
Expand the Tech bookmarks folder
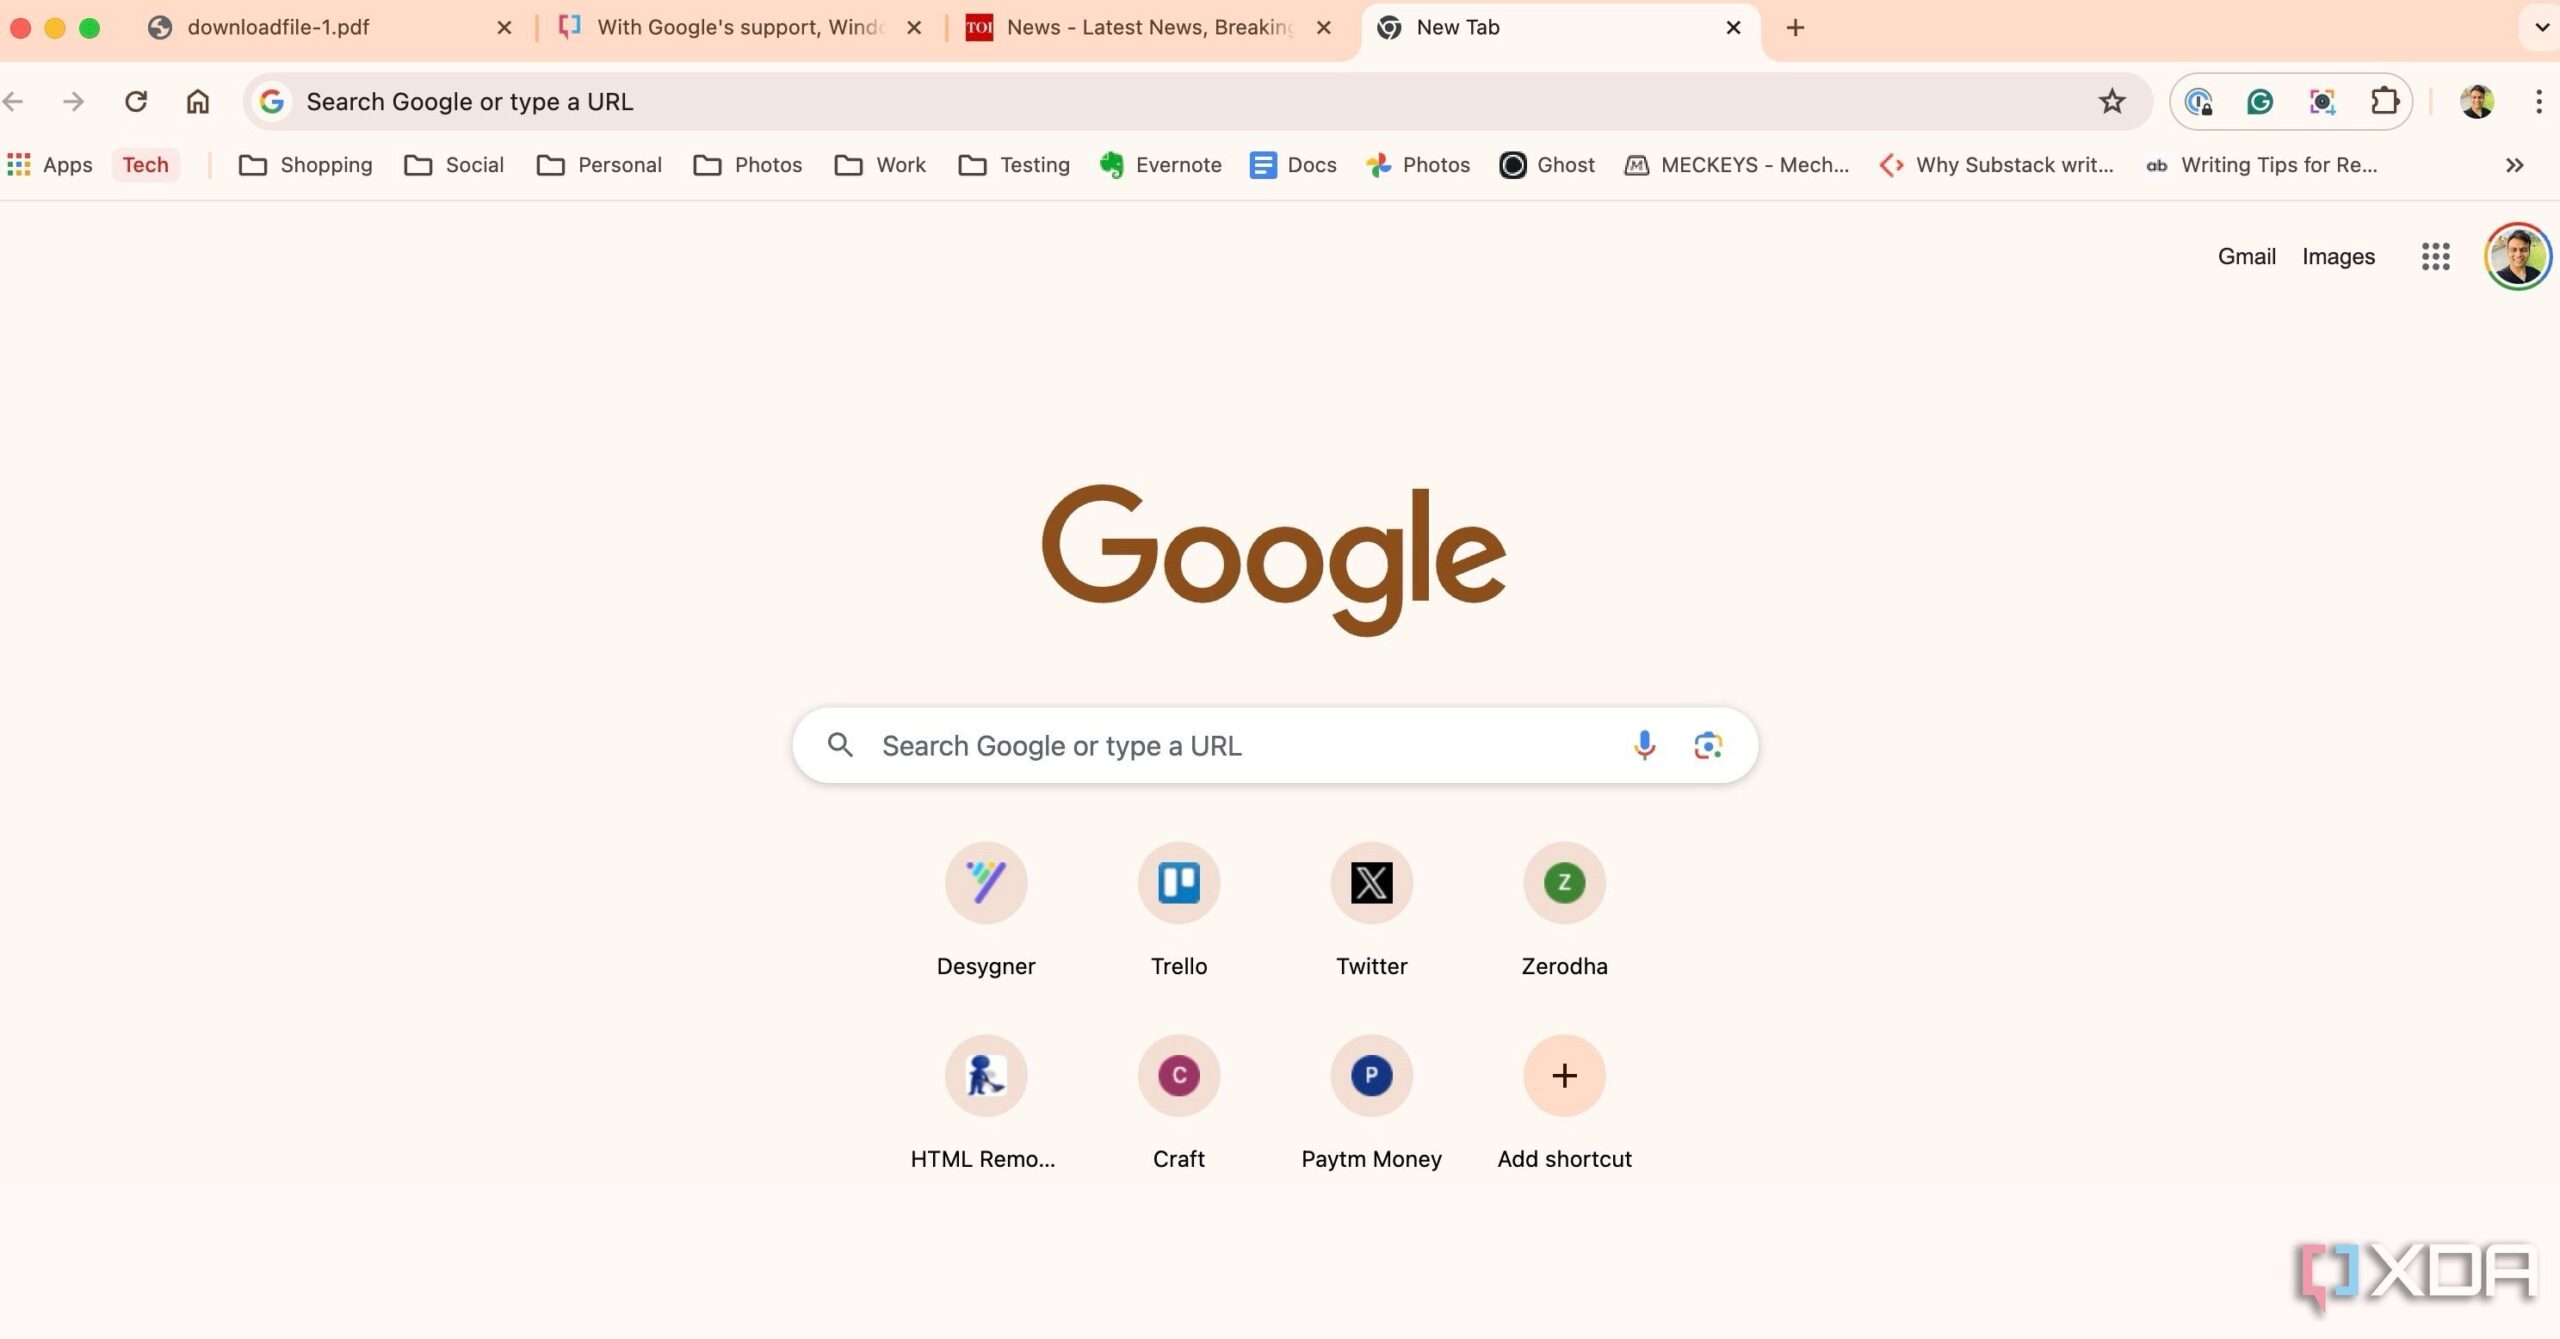[147, 164]
